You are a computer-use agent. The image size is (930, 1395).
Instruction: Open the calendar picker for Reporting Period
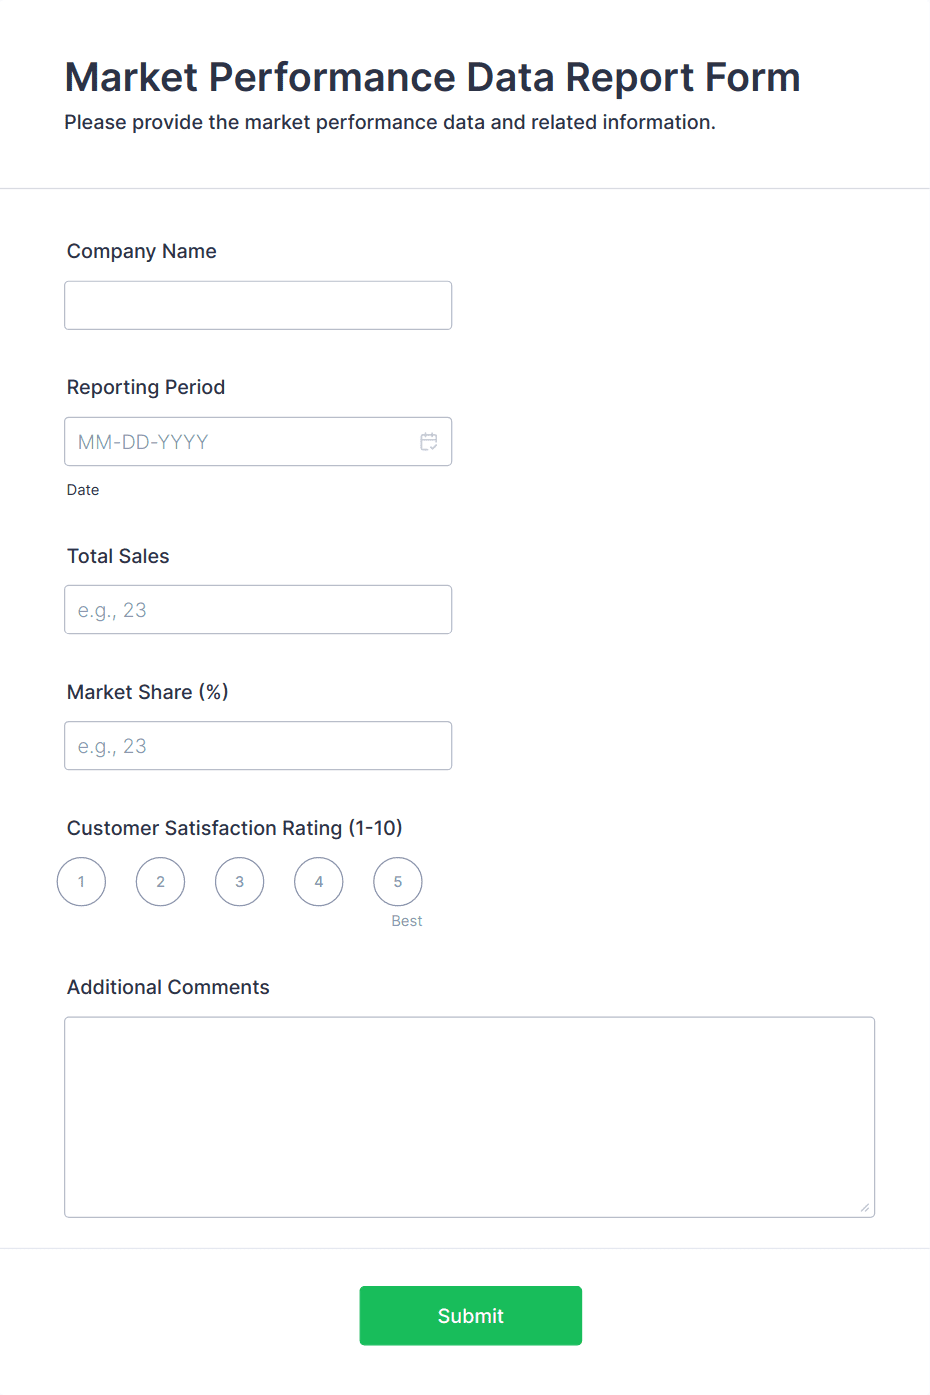point(429,441)
